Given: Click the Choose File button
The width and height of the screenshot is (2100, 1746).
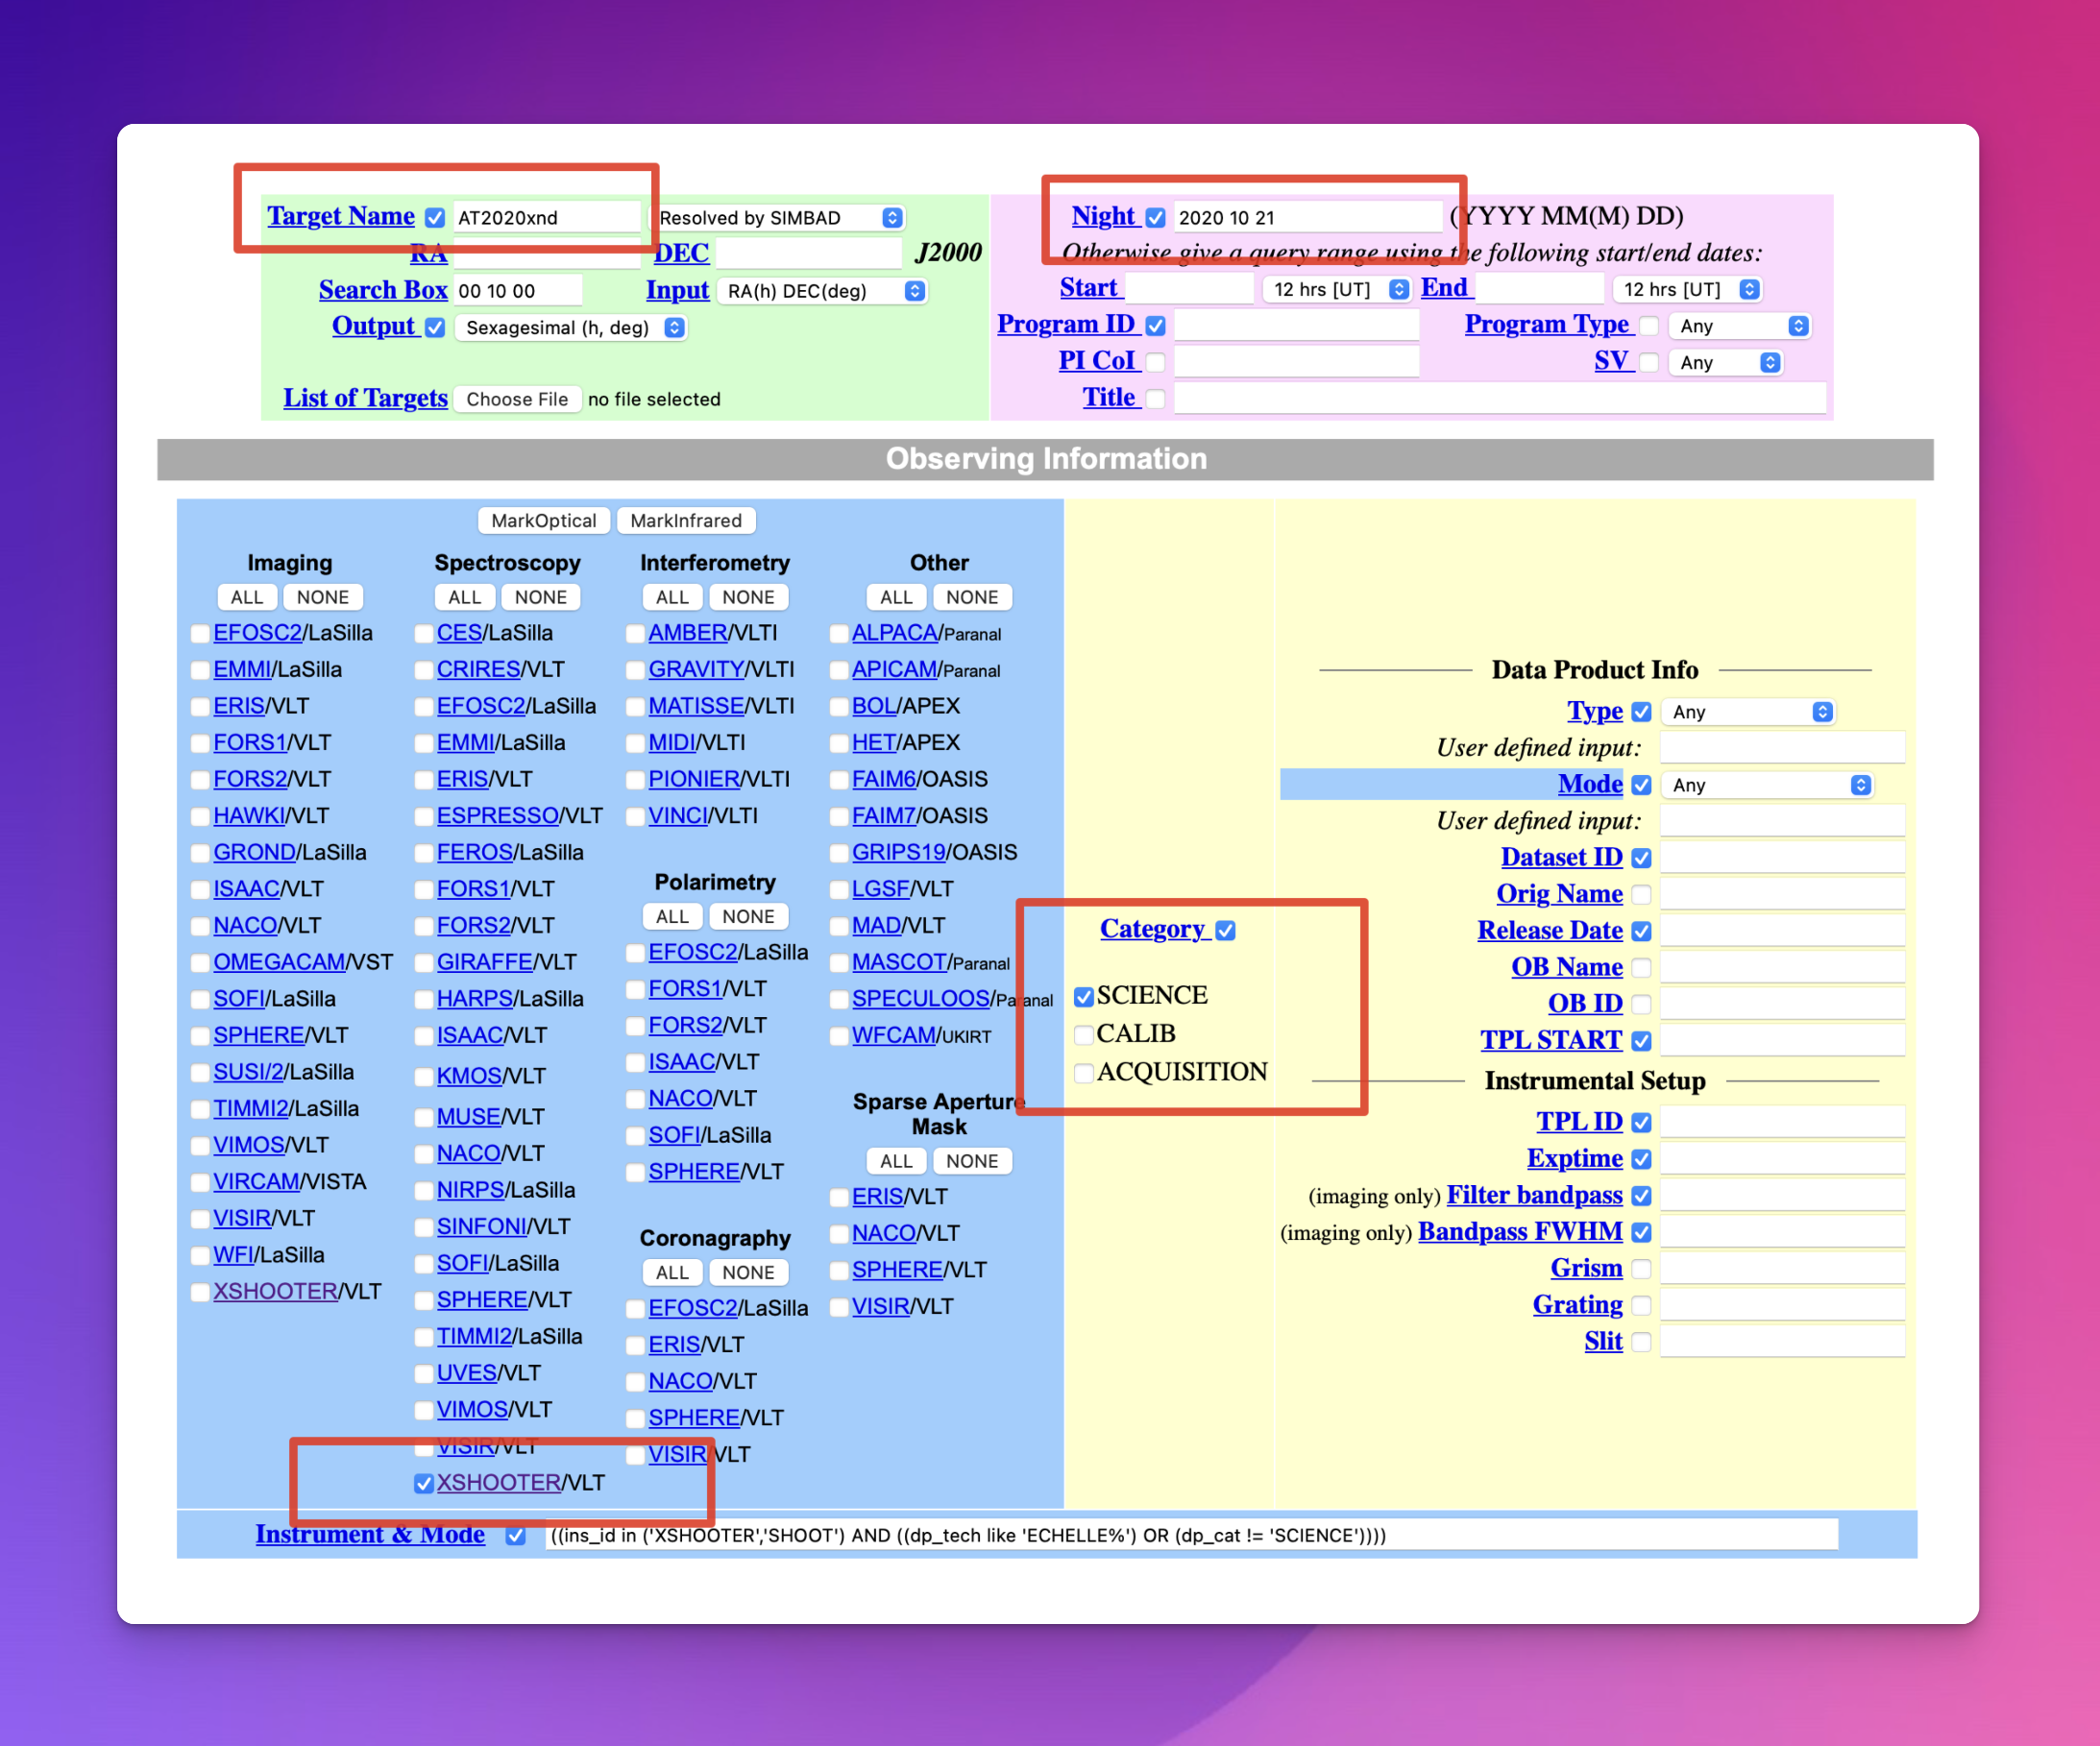Looking at the screenshot, I should pyautogui.click(x=517, y=399).
